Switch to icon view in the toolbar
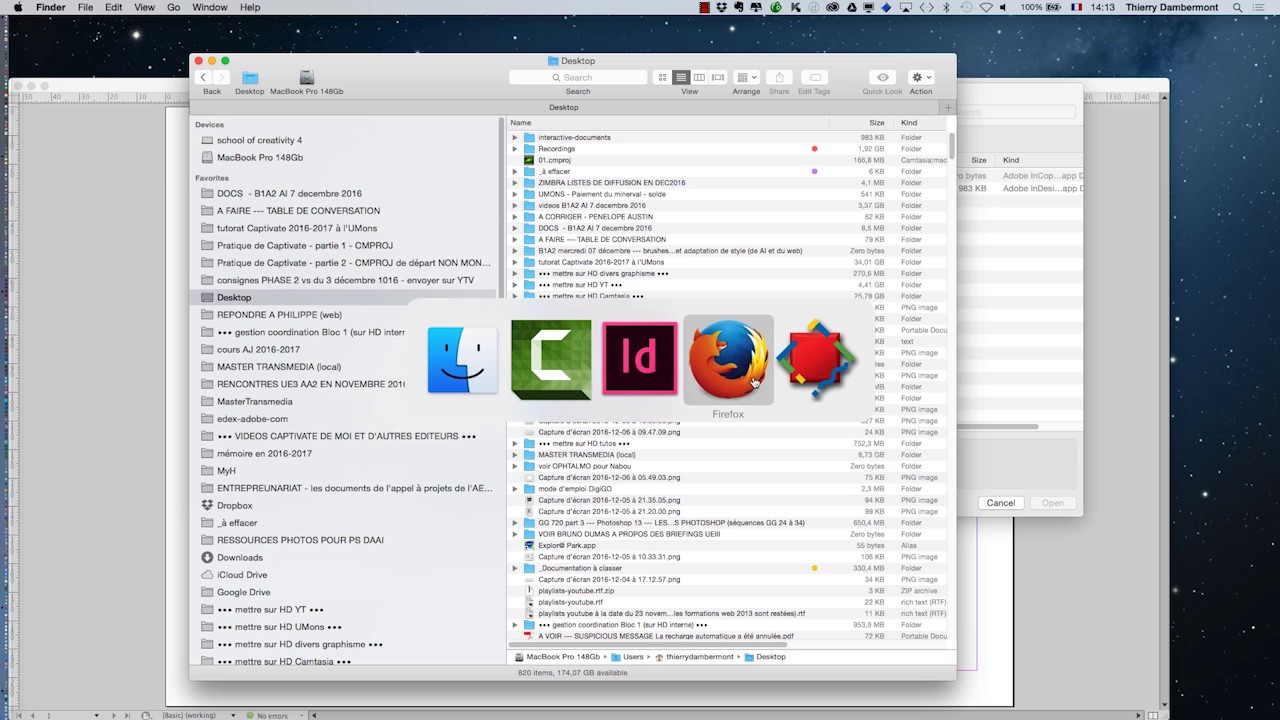 pos(662,77)
